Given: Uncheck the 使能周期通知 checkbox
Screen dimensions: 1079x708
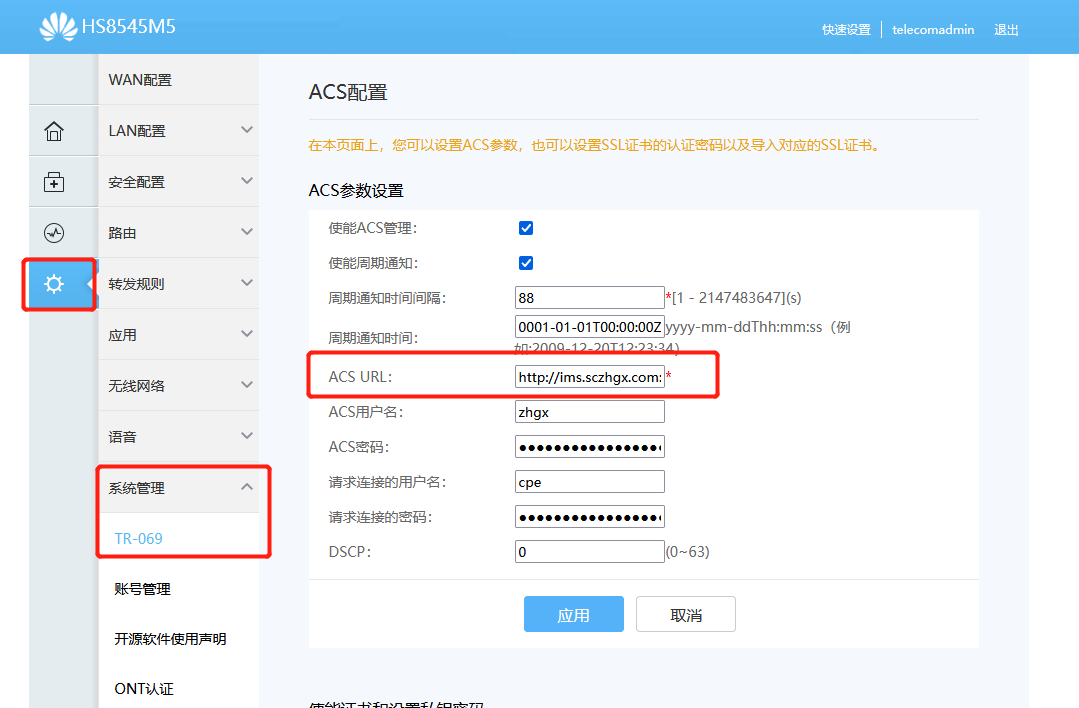Looking at the screenshot, I should 526,263.
